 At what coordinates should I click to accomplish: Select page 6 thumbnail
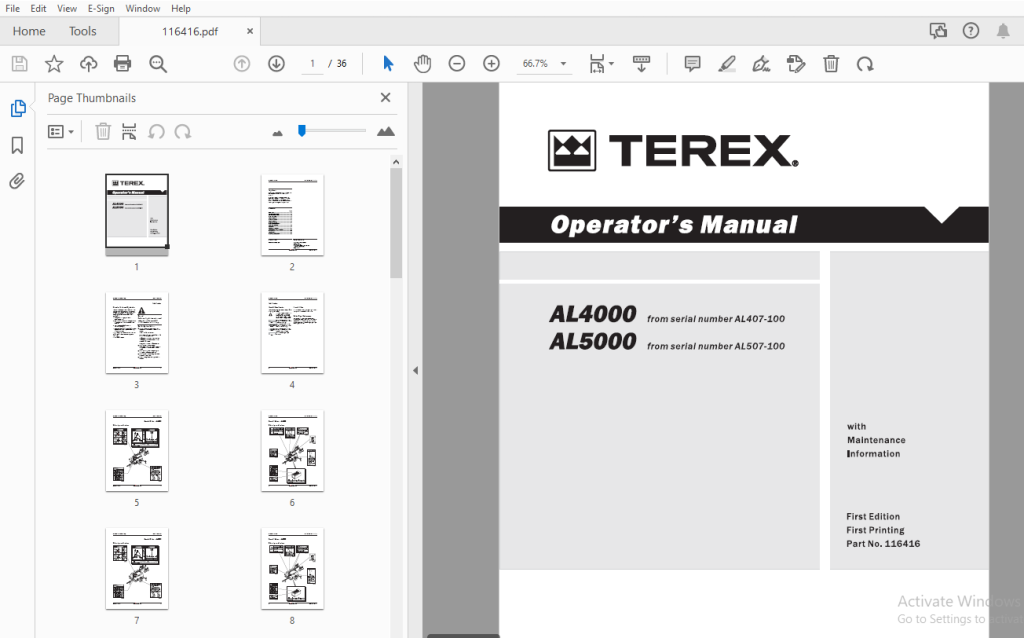(x=292, y=451)
